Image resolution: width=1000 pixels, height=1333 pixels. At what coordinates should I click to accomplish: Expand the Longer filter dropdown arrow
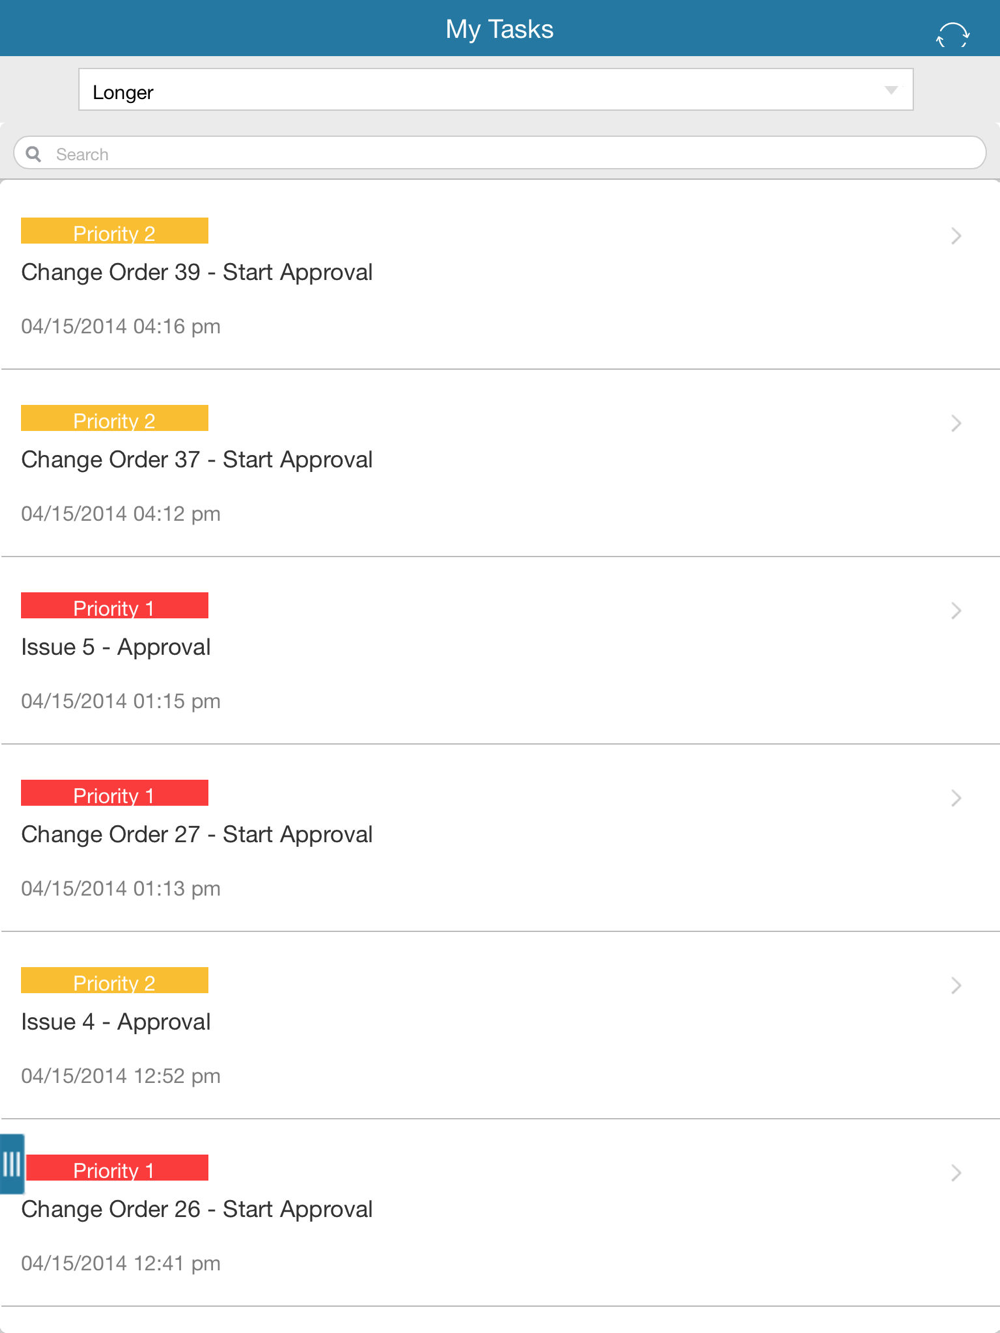pyautogui.click(x=891, y=91)
